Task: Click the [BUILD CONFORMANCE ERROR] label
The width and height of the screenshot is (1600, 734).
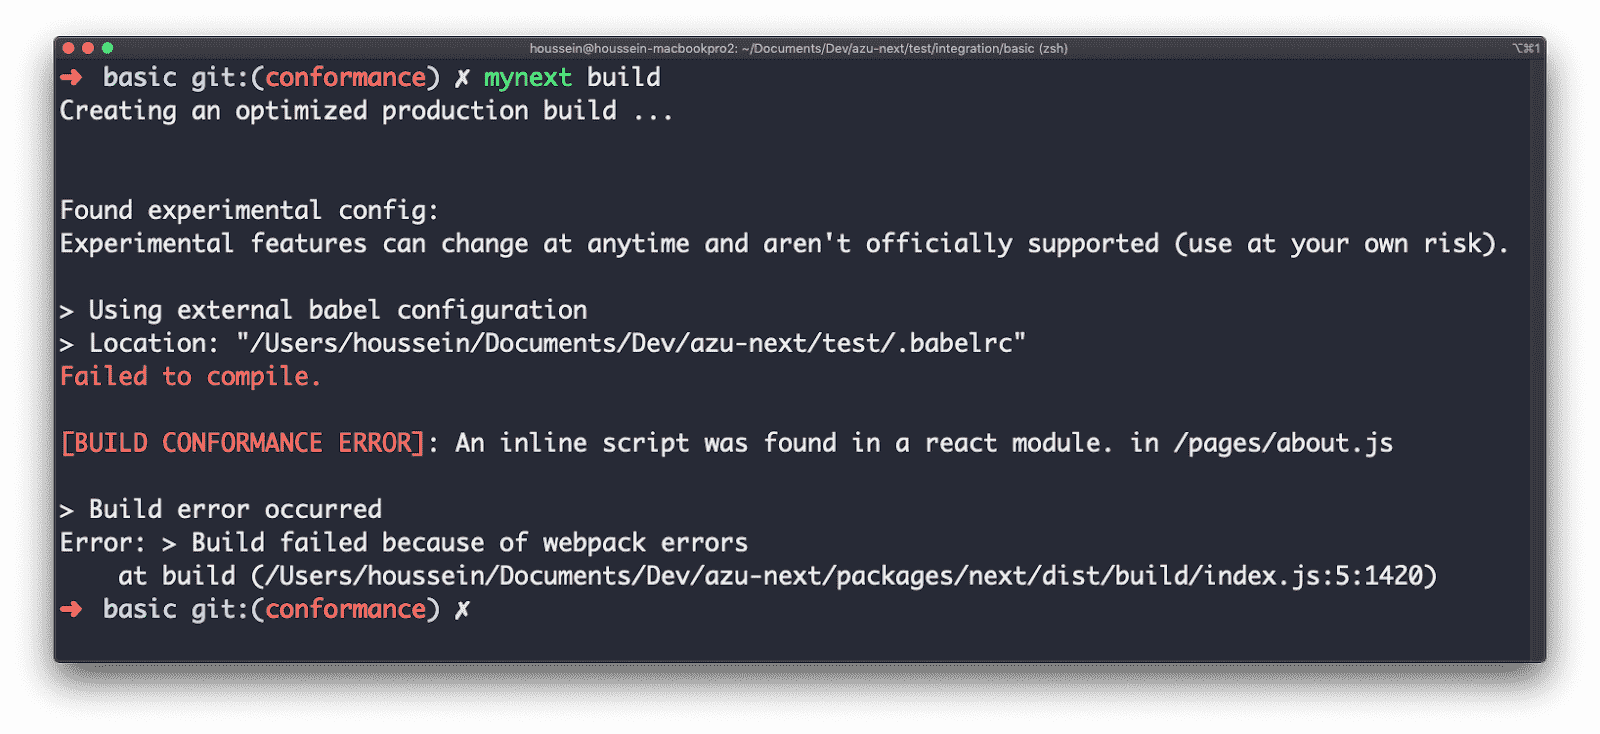Action: 243,443
